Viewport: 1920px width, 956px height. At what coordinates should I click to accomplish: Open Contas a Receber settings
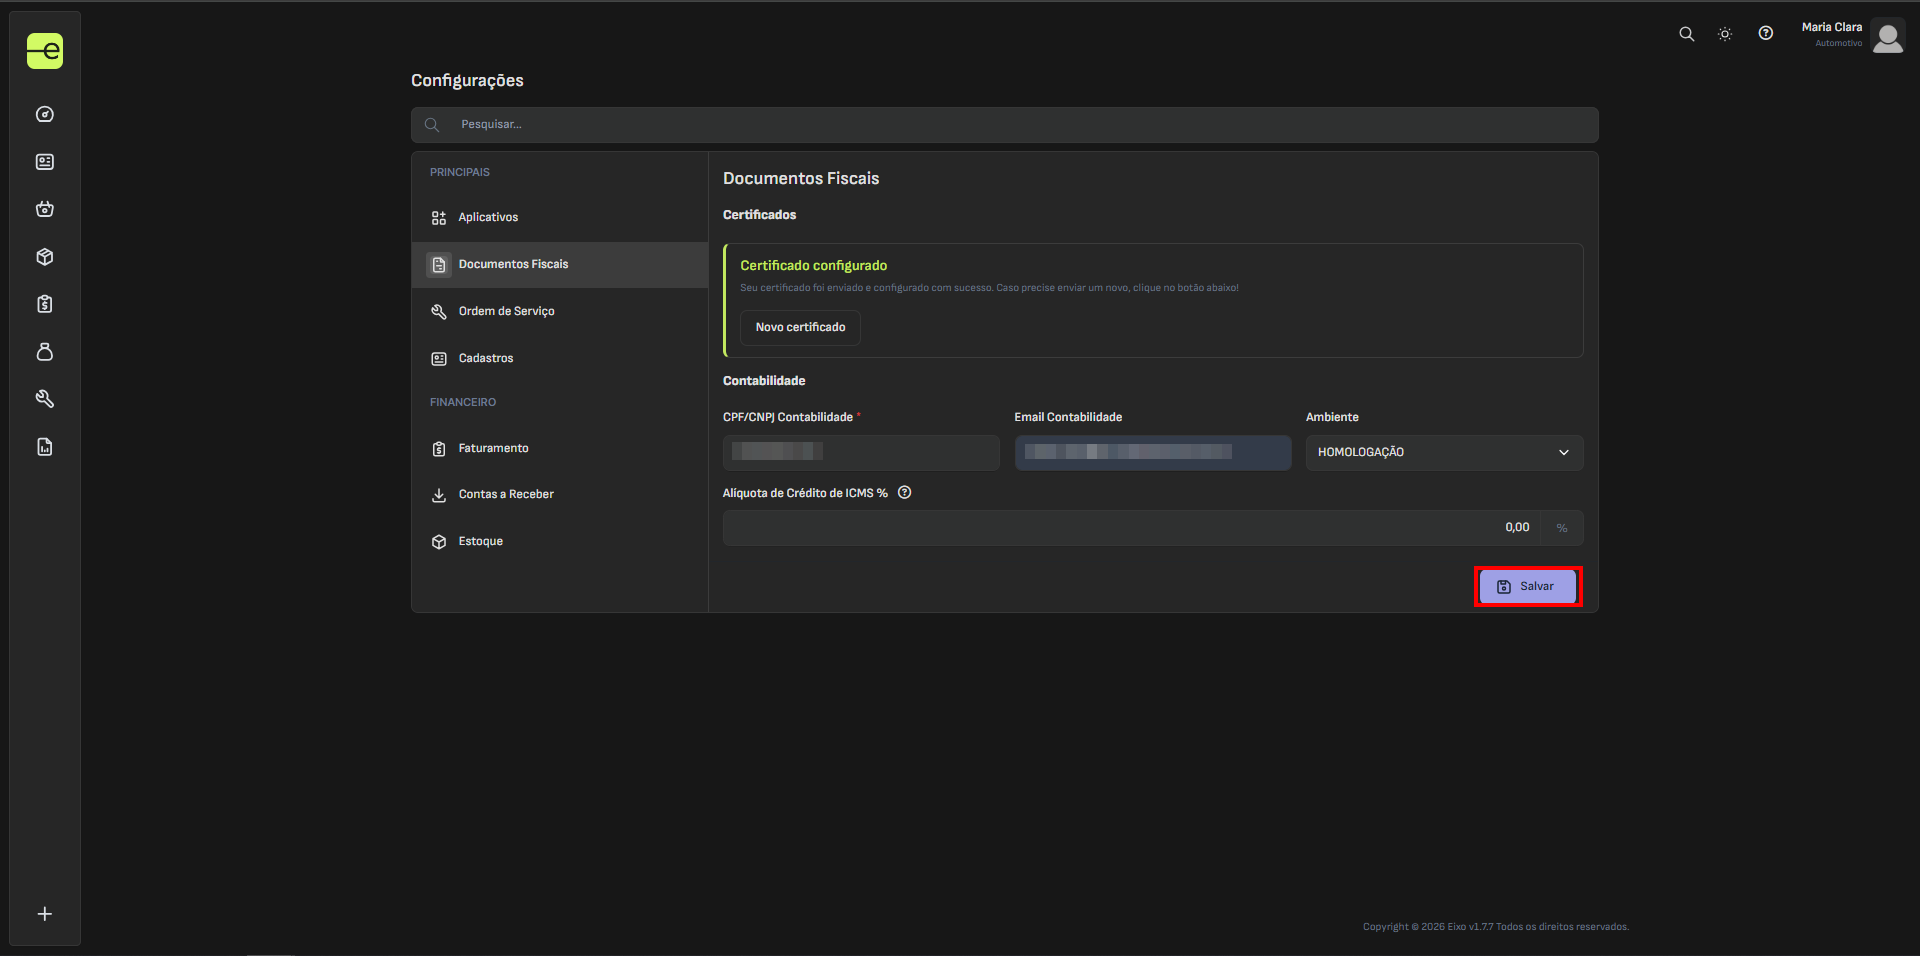(x=505, y=495)
